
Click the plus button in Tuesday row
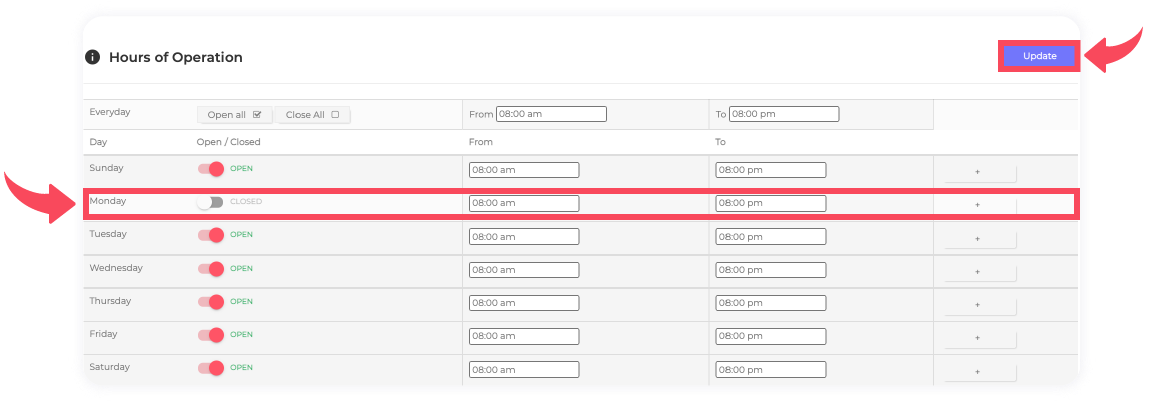(x=977, y=239)
